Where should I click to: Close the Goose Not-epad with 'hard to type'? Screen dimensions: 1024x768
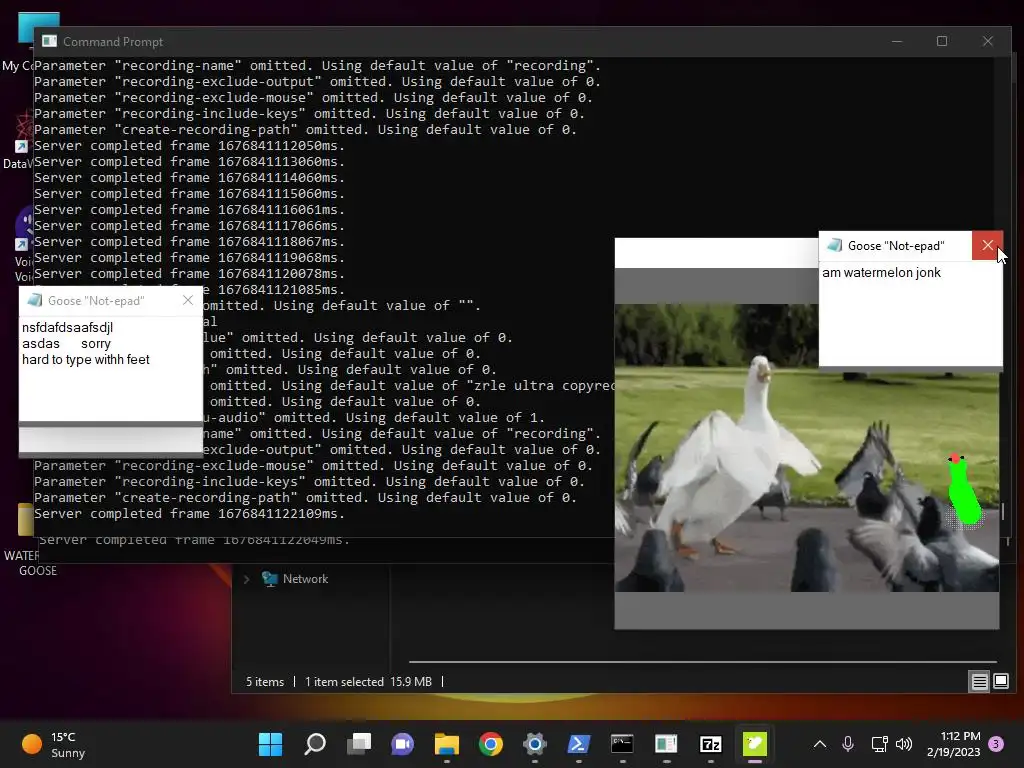pyautogui.click(x=188, y=300)
